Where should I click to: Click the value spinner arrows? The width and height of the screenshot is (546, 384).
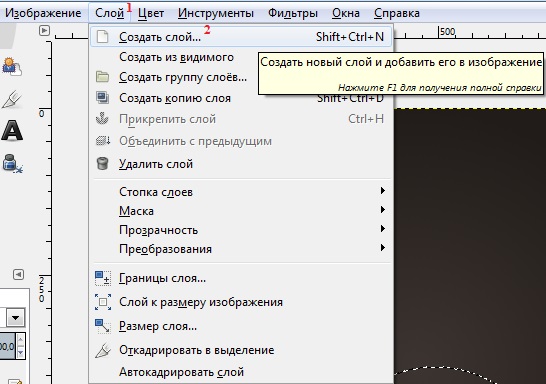tap(21, 346)
